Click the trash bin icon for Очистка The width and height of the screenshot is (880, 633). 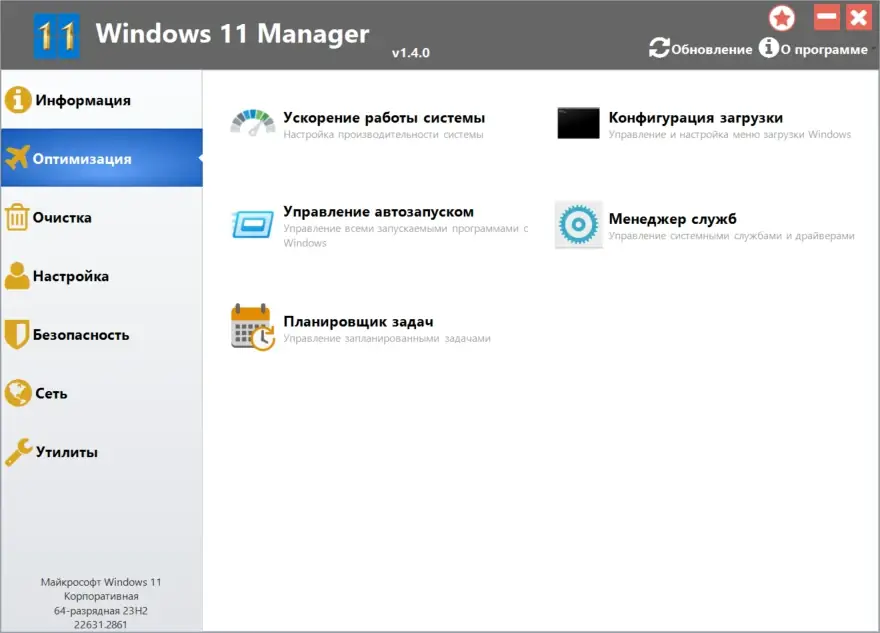pos(17,217)
